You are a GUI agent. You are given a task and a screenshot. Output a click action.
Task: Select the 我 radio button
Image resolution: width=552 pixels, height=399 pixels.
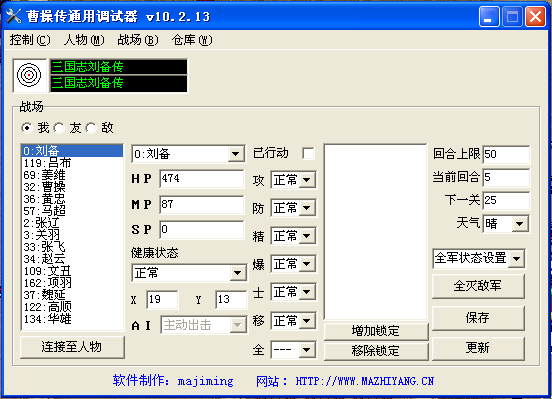click(26, 127)
